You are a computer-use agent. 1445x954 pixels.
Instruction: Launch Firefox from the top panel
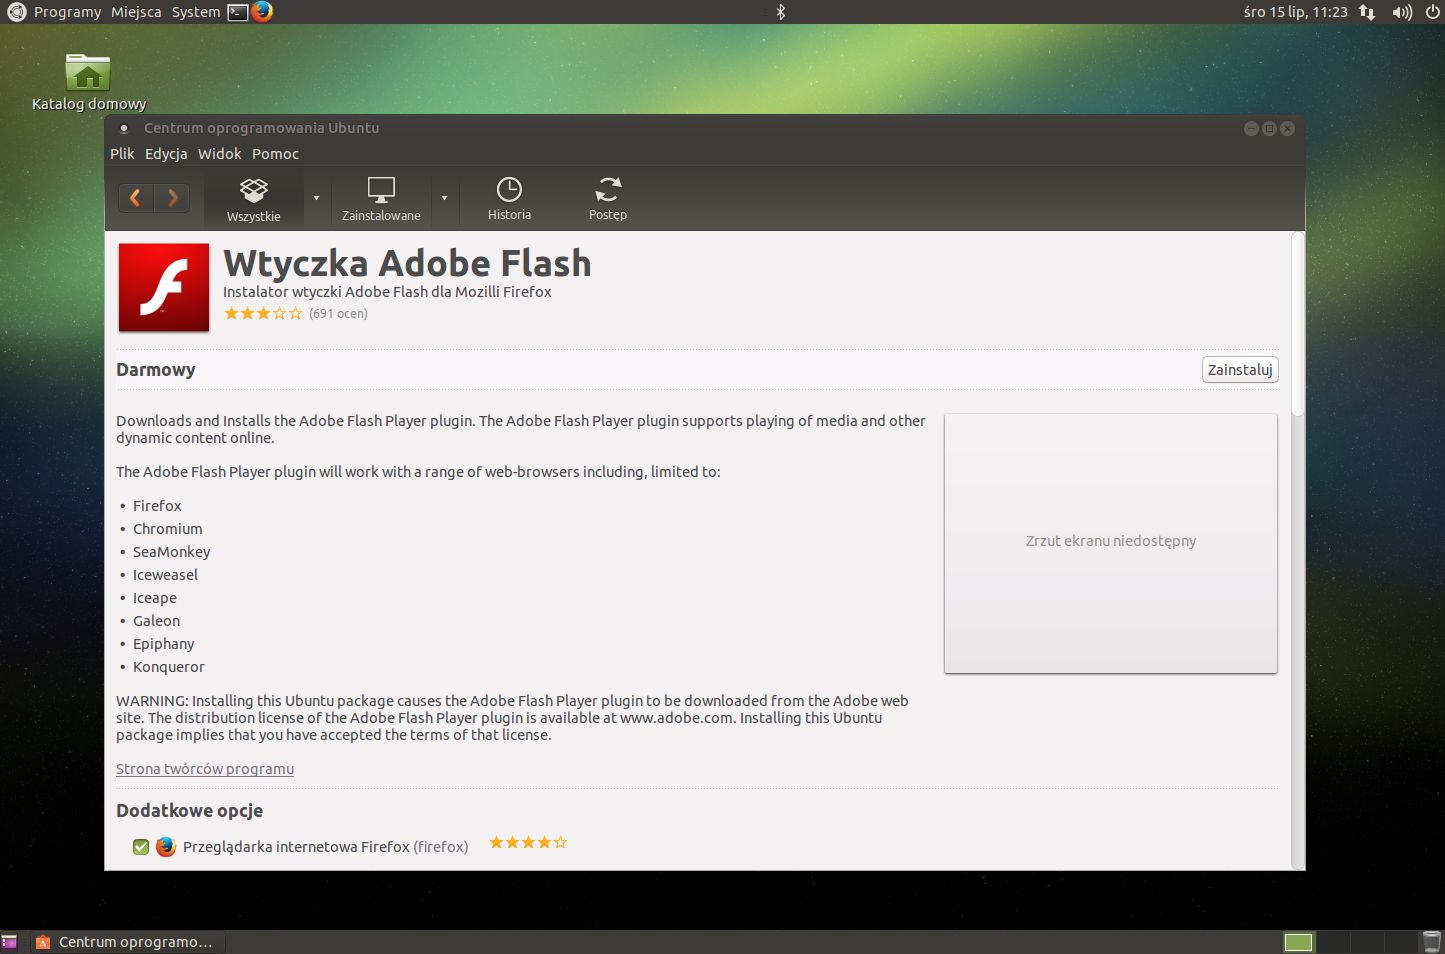coord(262,12)
